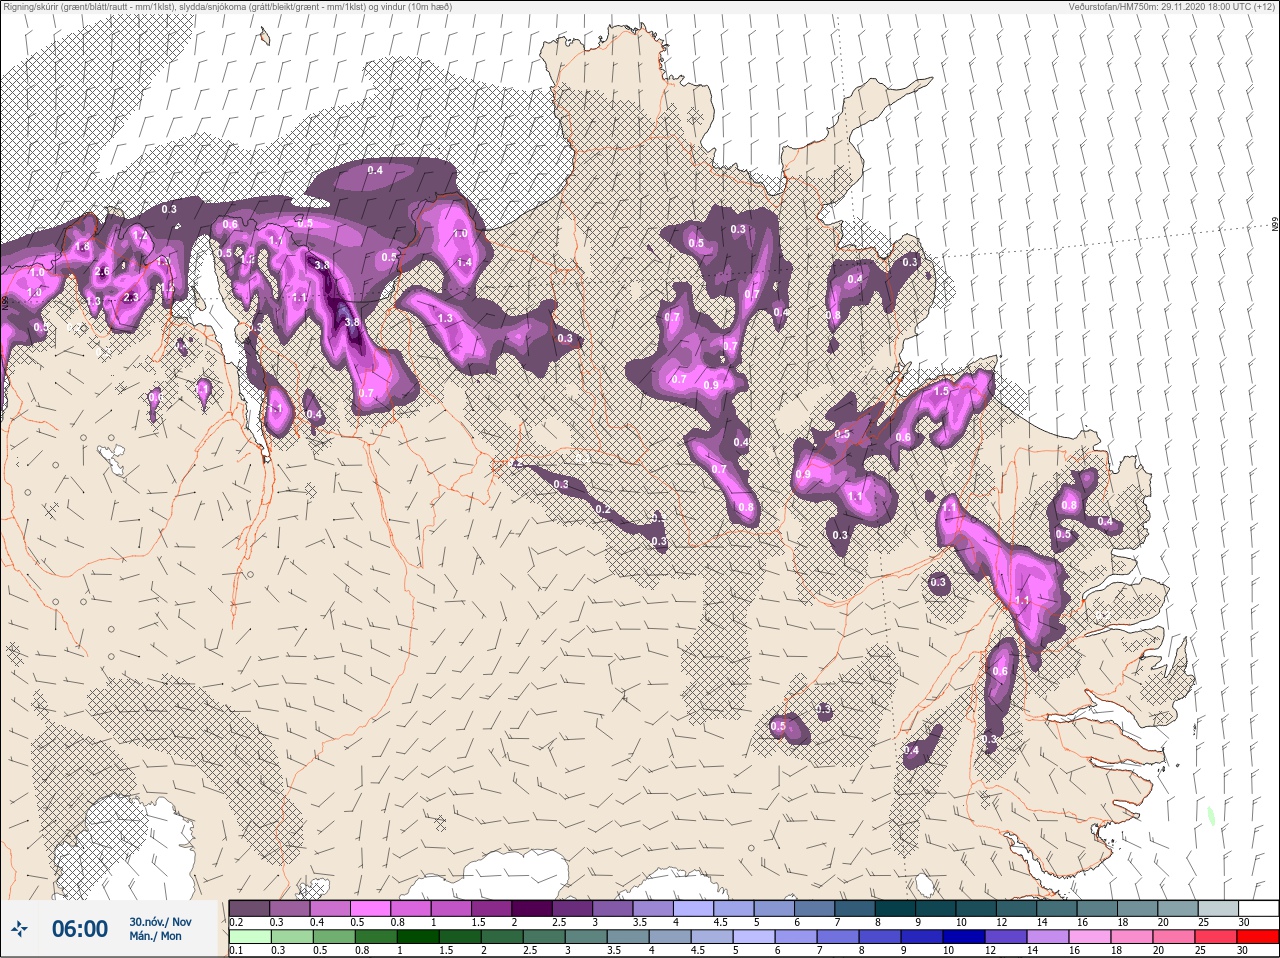Viewport: 1280px width, 958px height.
Task: Pick the 0.2 swatch in the upper snow scale
Action: [x=249, y=908]
